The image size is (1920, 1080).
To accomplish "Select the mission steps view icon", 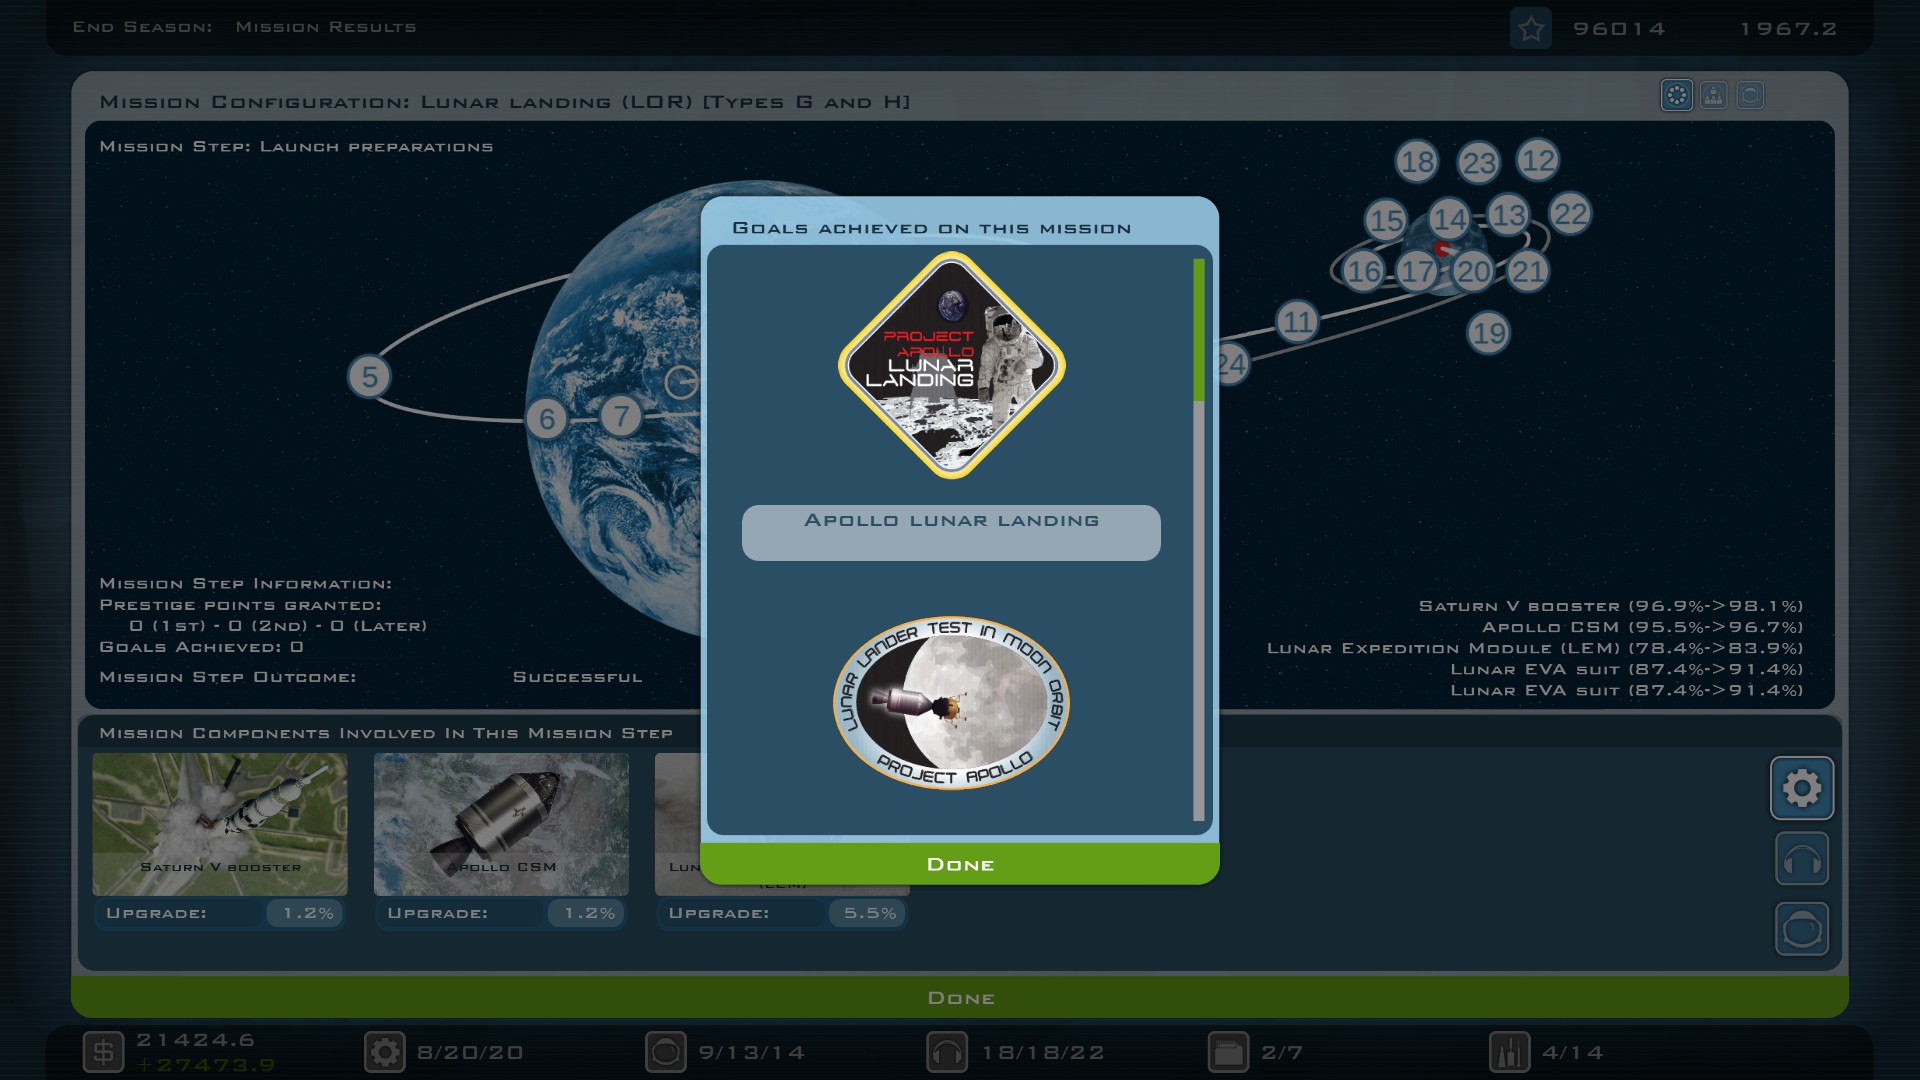I will point(1677,96).
